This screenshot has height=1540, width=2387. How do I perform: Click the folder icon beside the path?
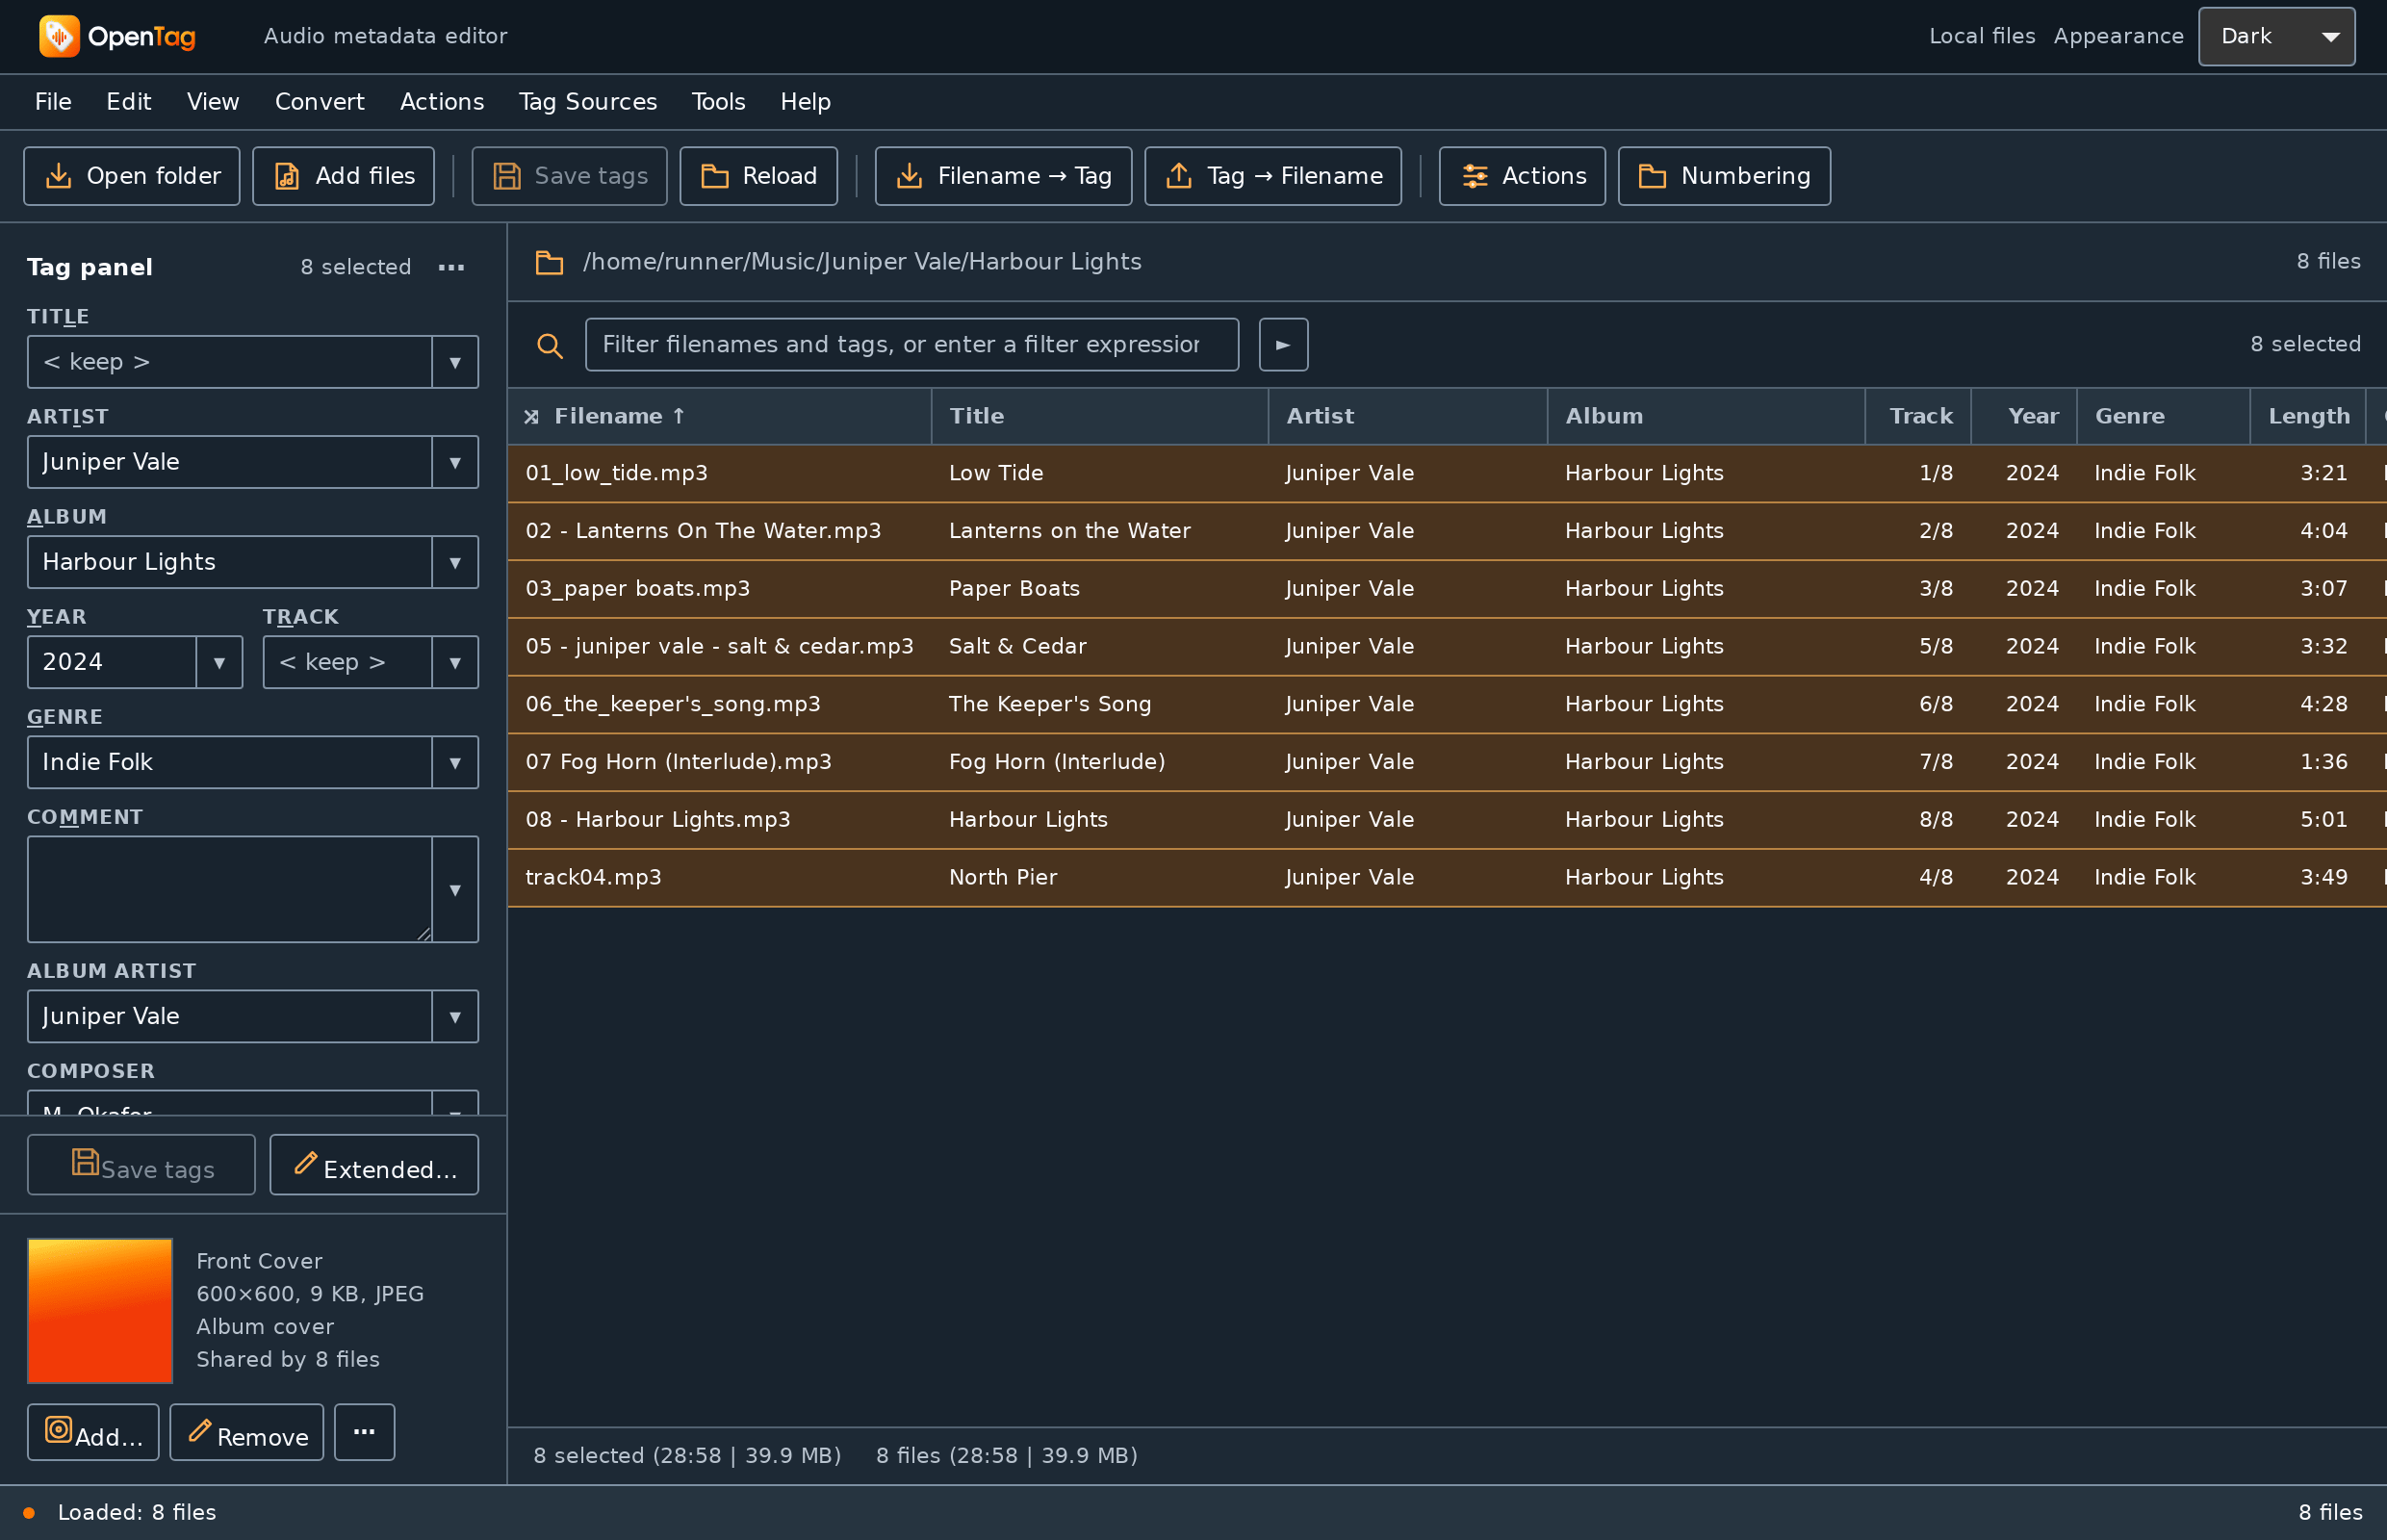pyautogui.click(x=549, y=262)
